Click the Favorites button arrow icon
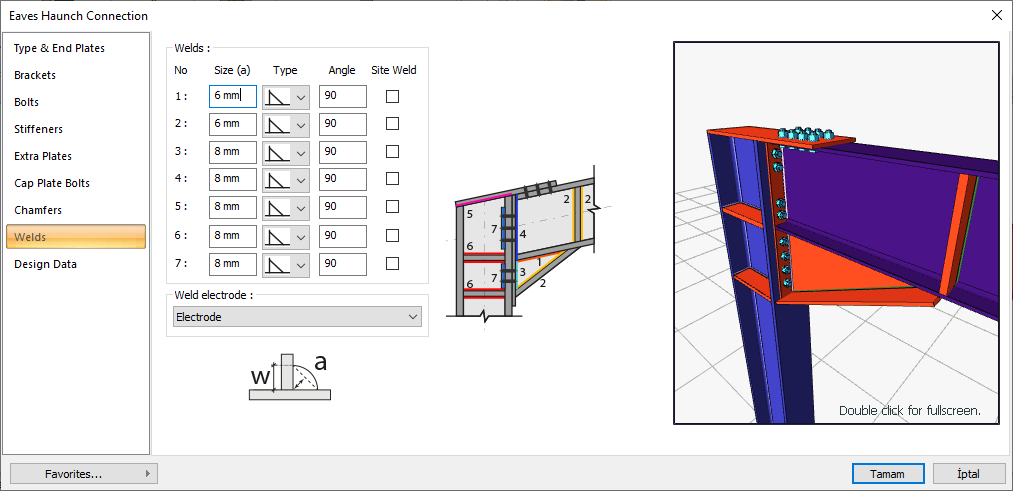This screenshot has width=1013, height=491. coord(148,474)
